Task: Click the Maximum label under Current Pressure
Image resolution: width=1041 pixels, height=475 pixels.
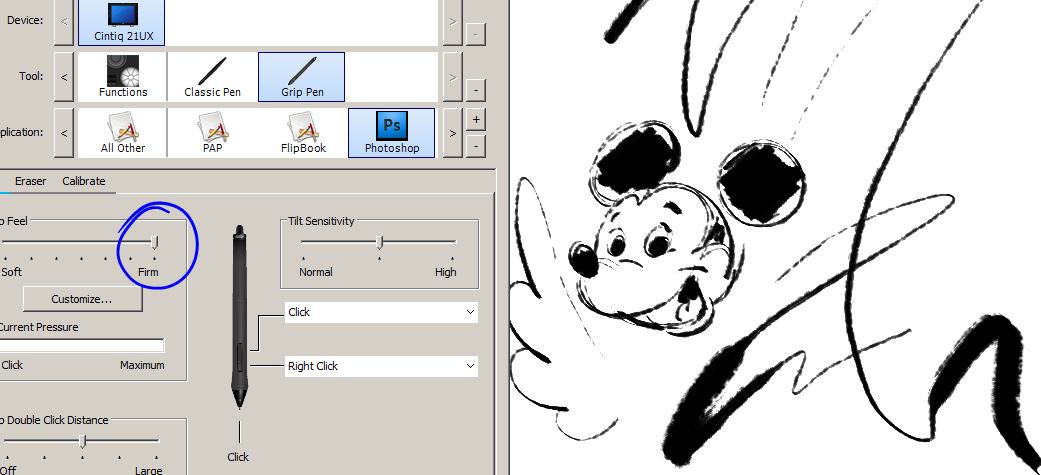Action: coord(142,365)
